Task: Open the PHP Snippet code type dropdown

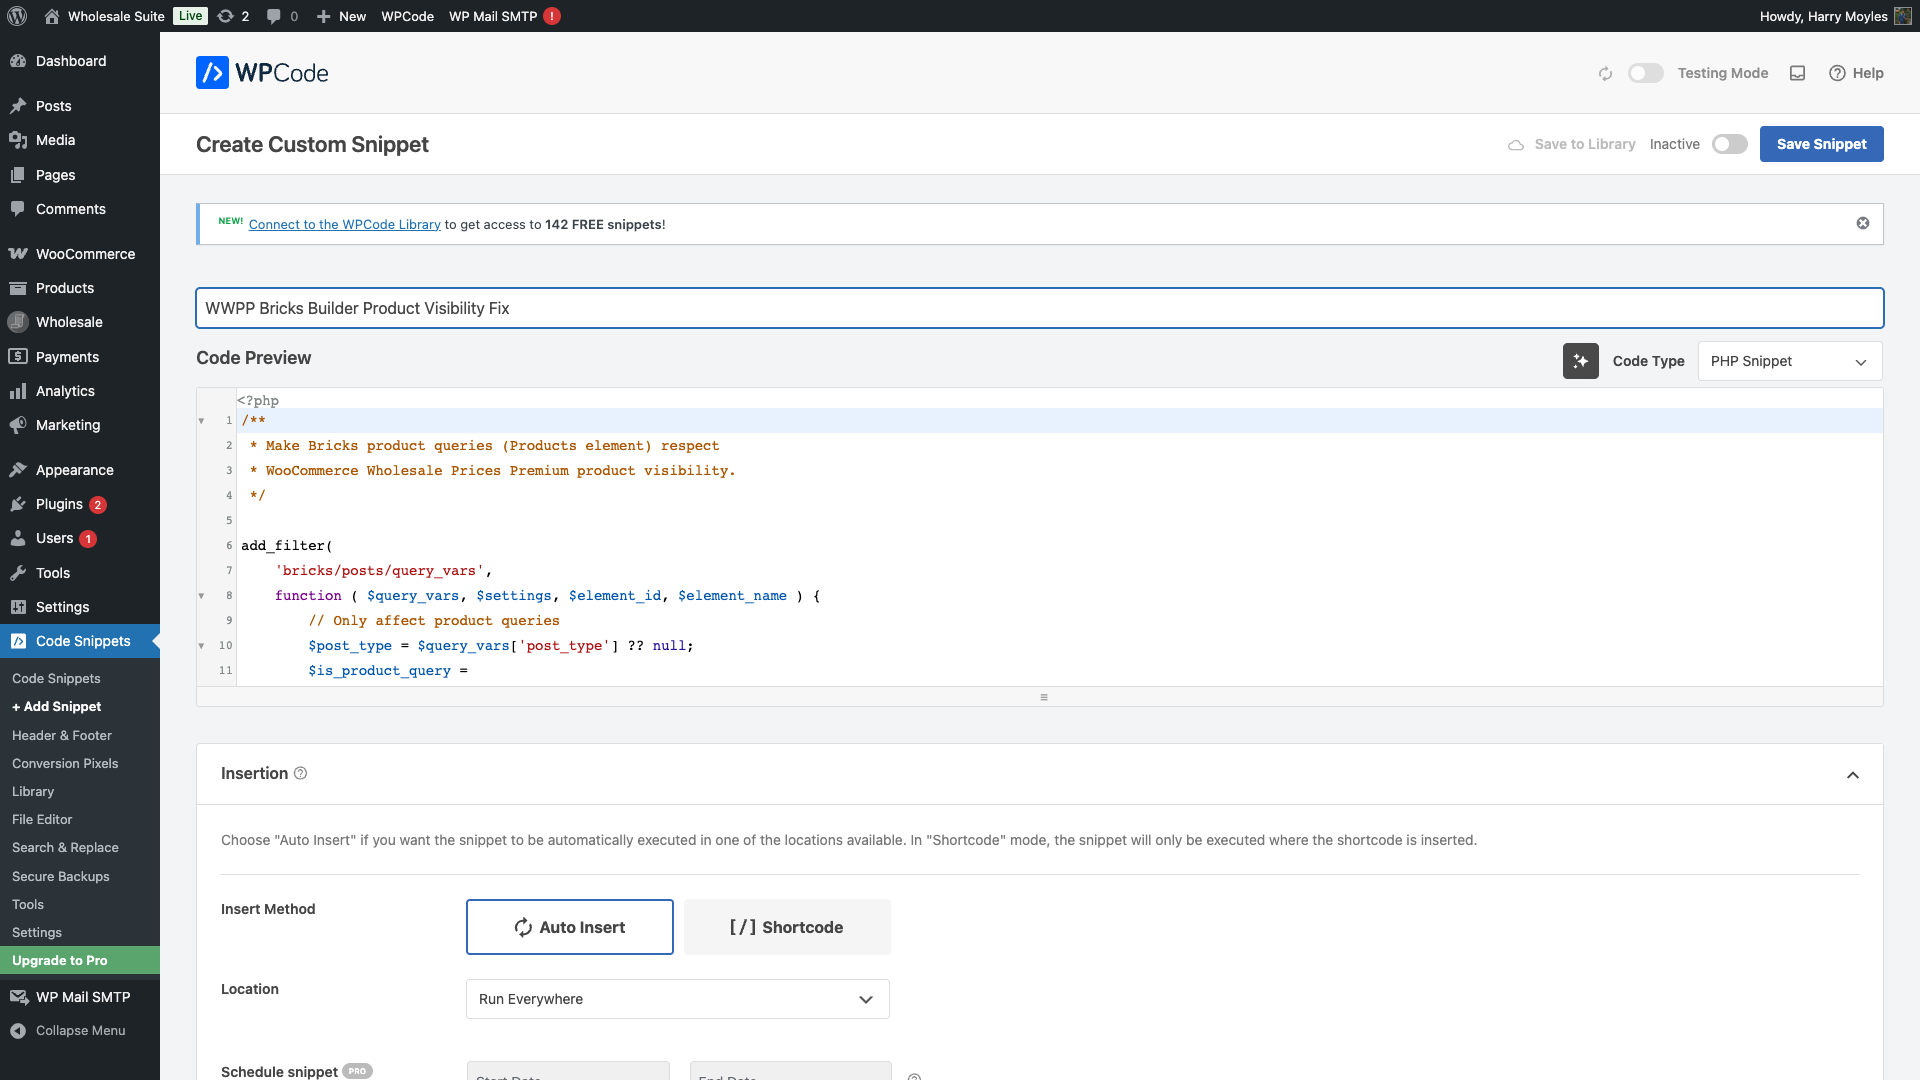Action: [1789, 361]
